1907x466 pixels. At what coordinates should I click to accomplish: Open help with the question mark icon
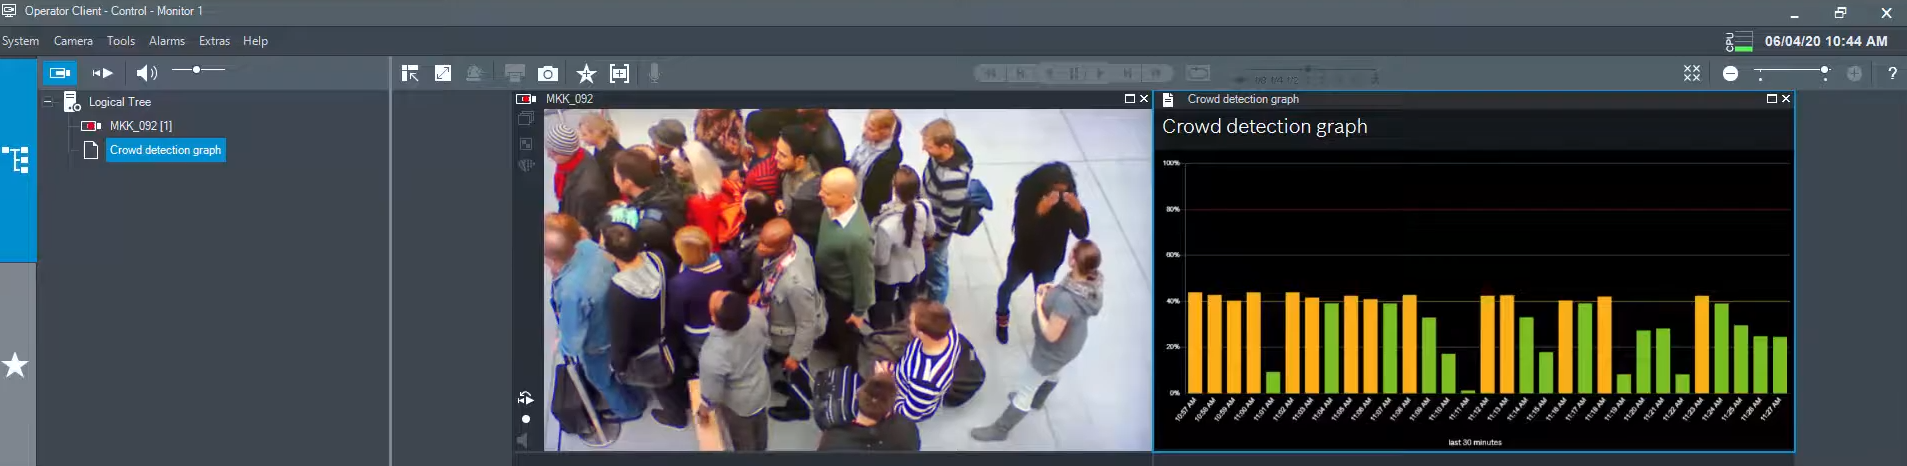(x=1892, y=74)
